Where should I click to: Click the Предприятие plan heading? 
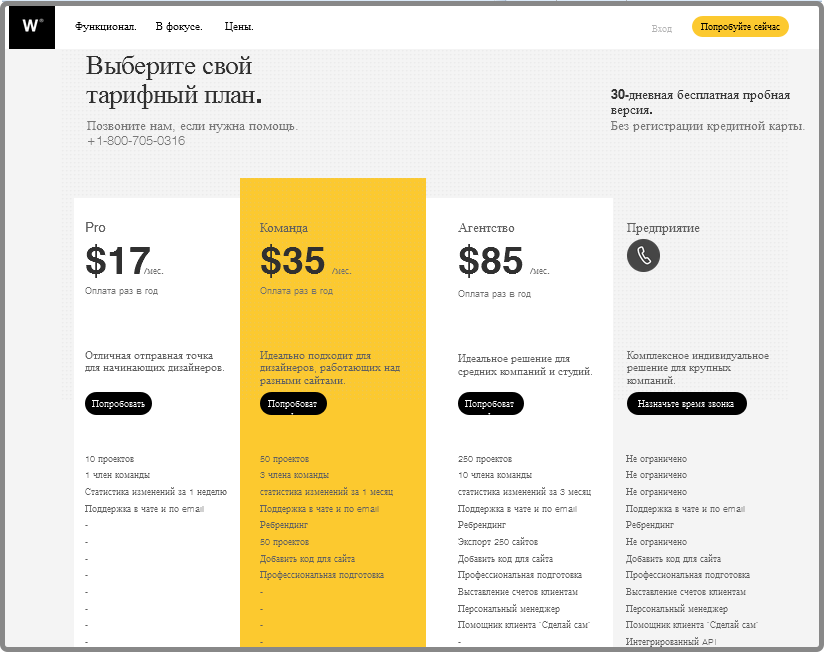[663, 228]
